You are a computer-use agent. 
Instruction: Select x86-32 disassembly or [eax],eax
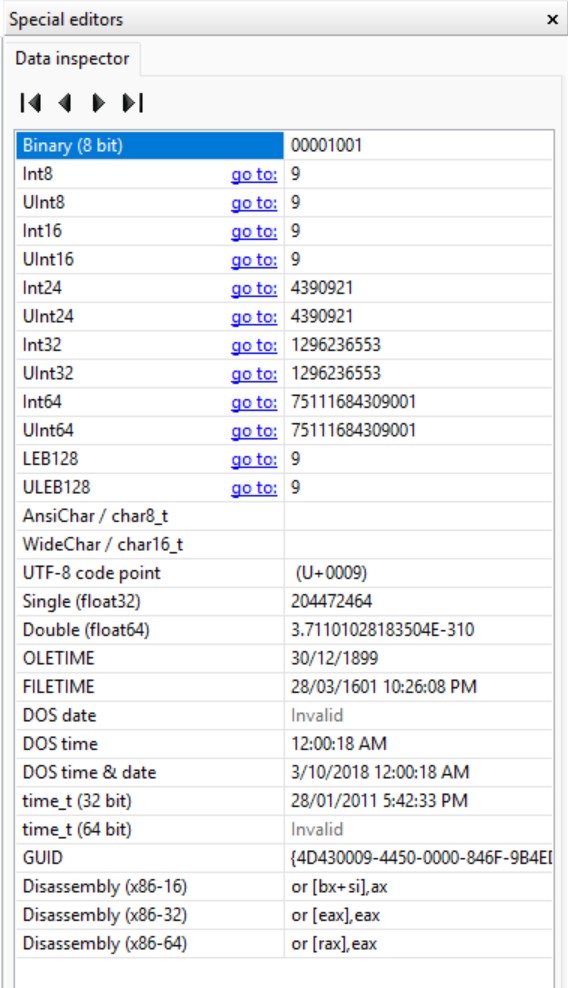pos(335,915)
